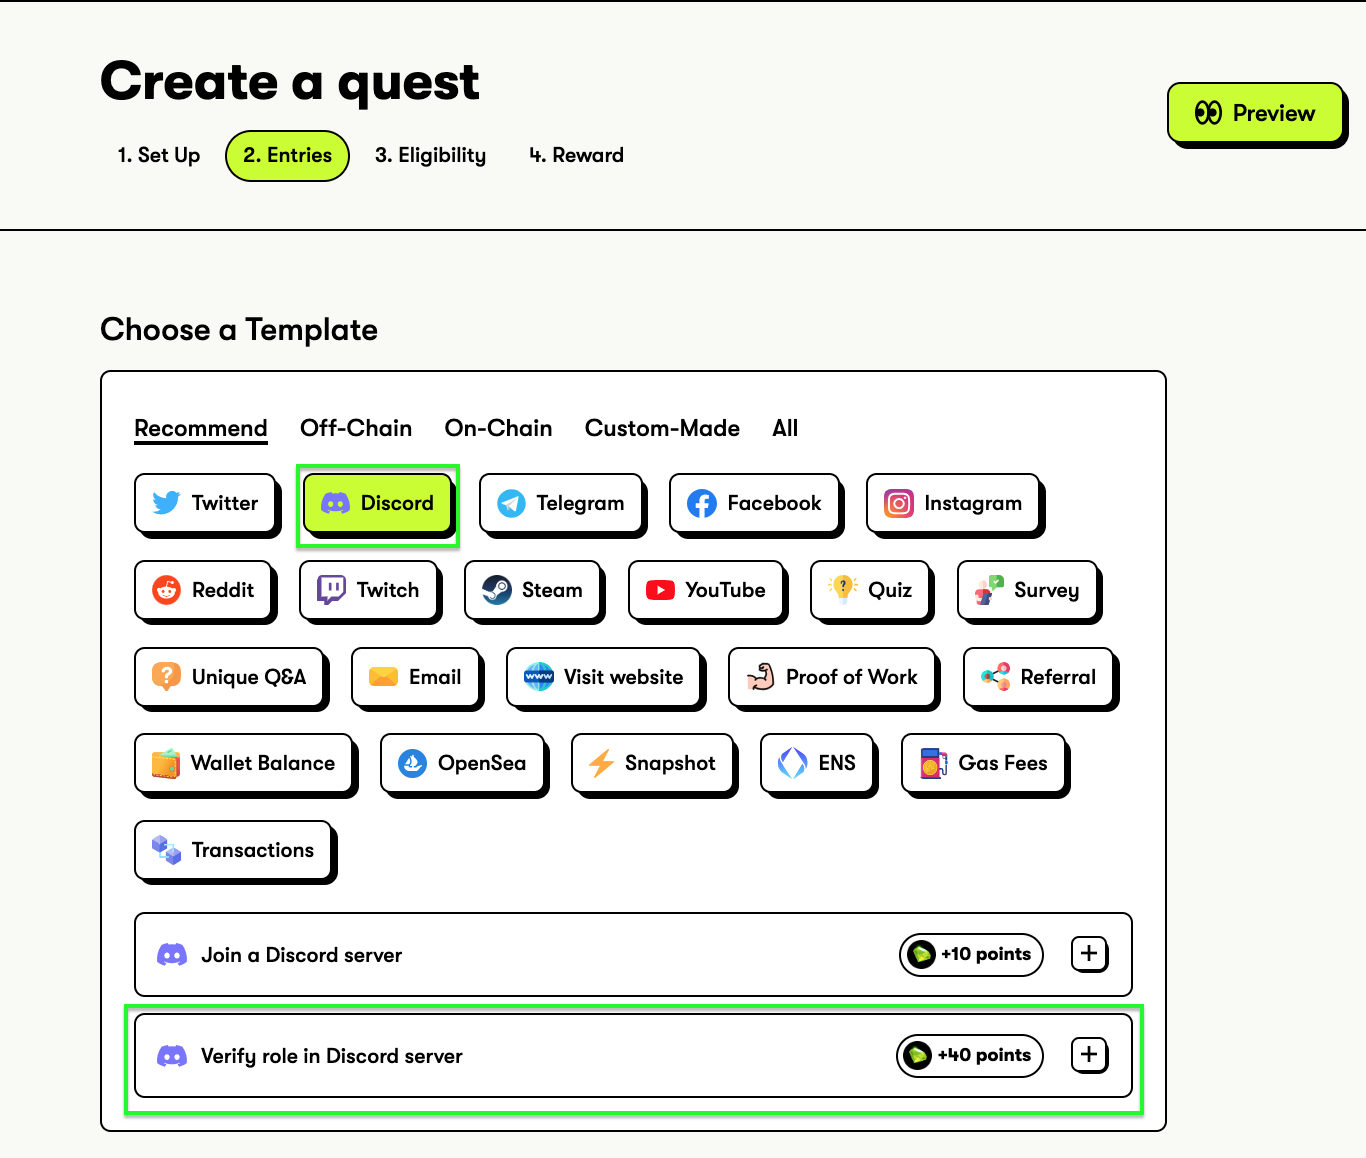Click the +10 points badge
The width and height of the screenshot is (1366, 1158).
tap(971, 954)
